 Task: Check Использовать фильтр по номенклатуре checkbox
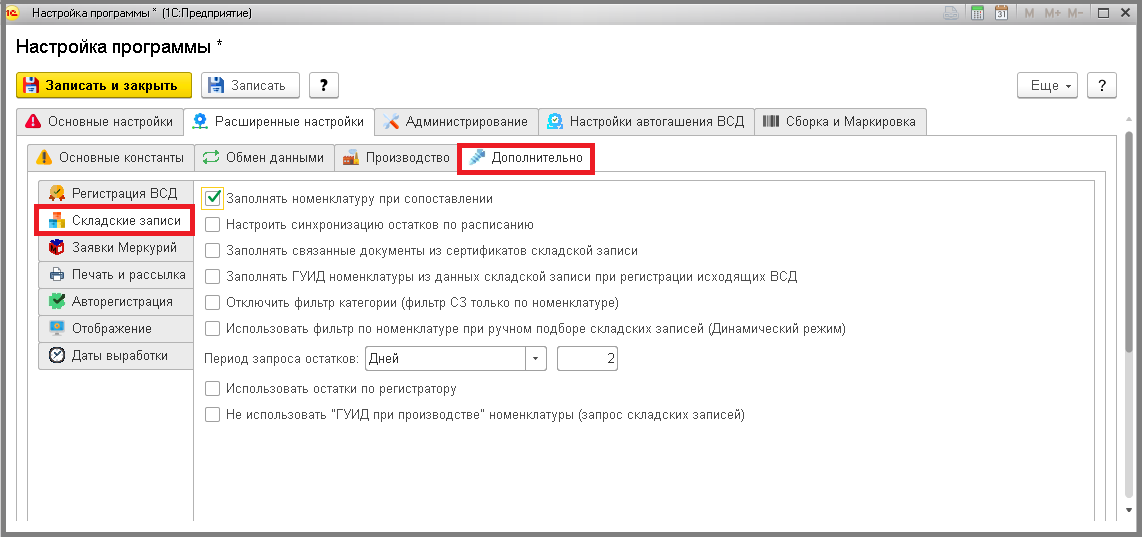(x=212, y=329)
